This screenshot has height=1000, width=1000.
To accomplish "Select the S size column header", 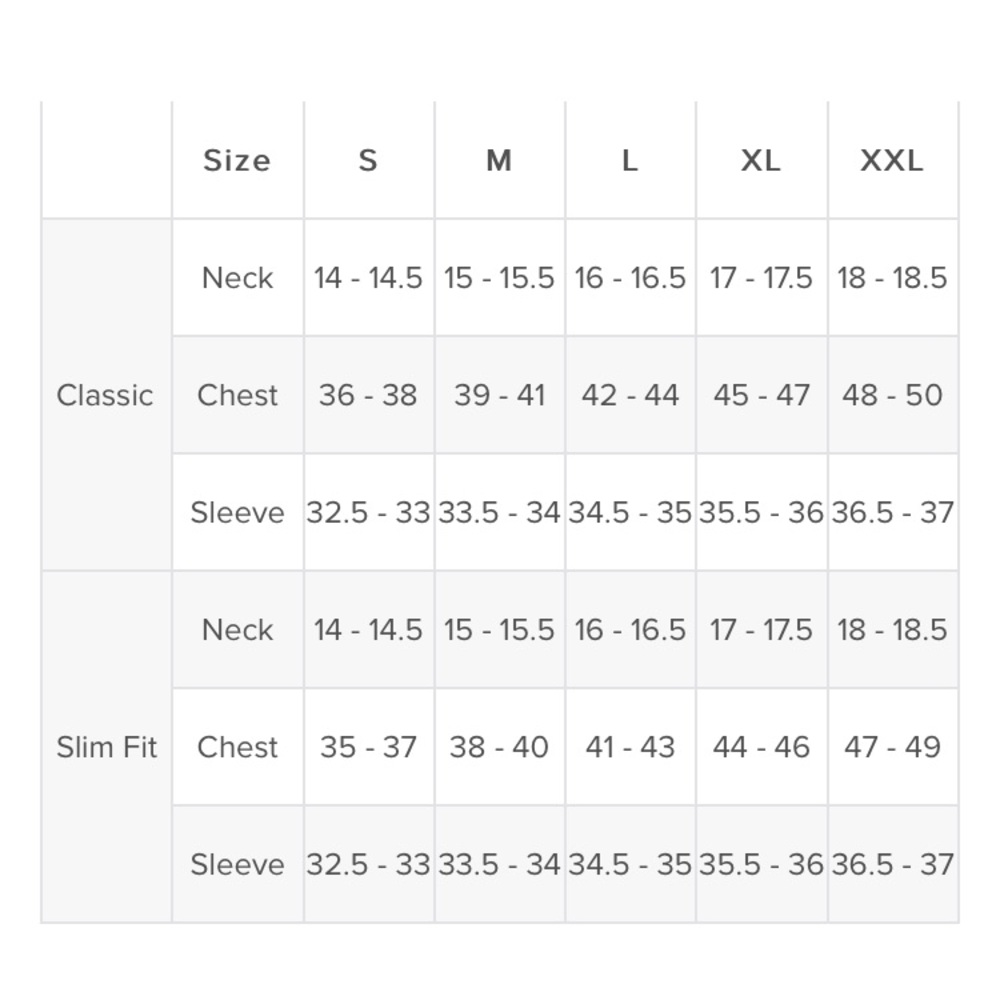I will (368, 160).
